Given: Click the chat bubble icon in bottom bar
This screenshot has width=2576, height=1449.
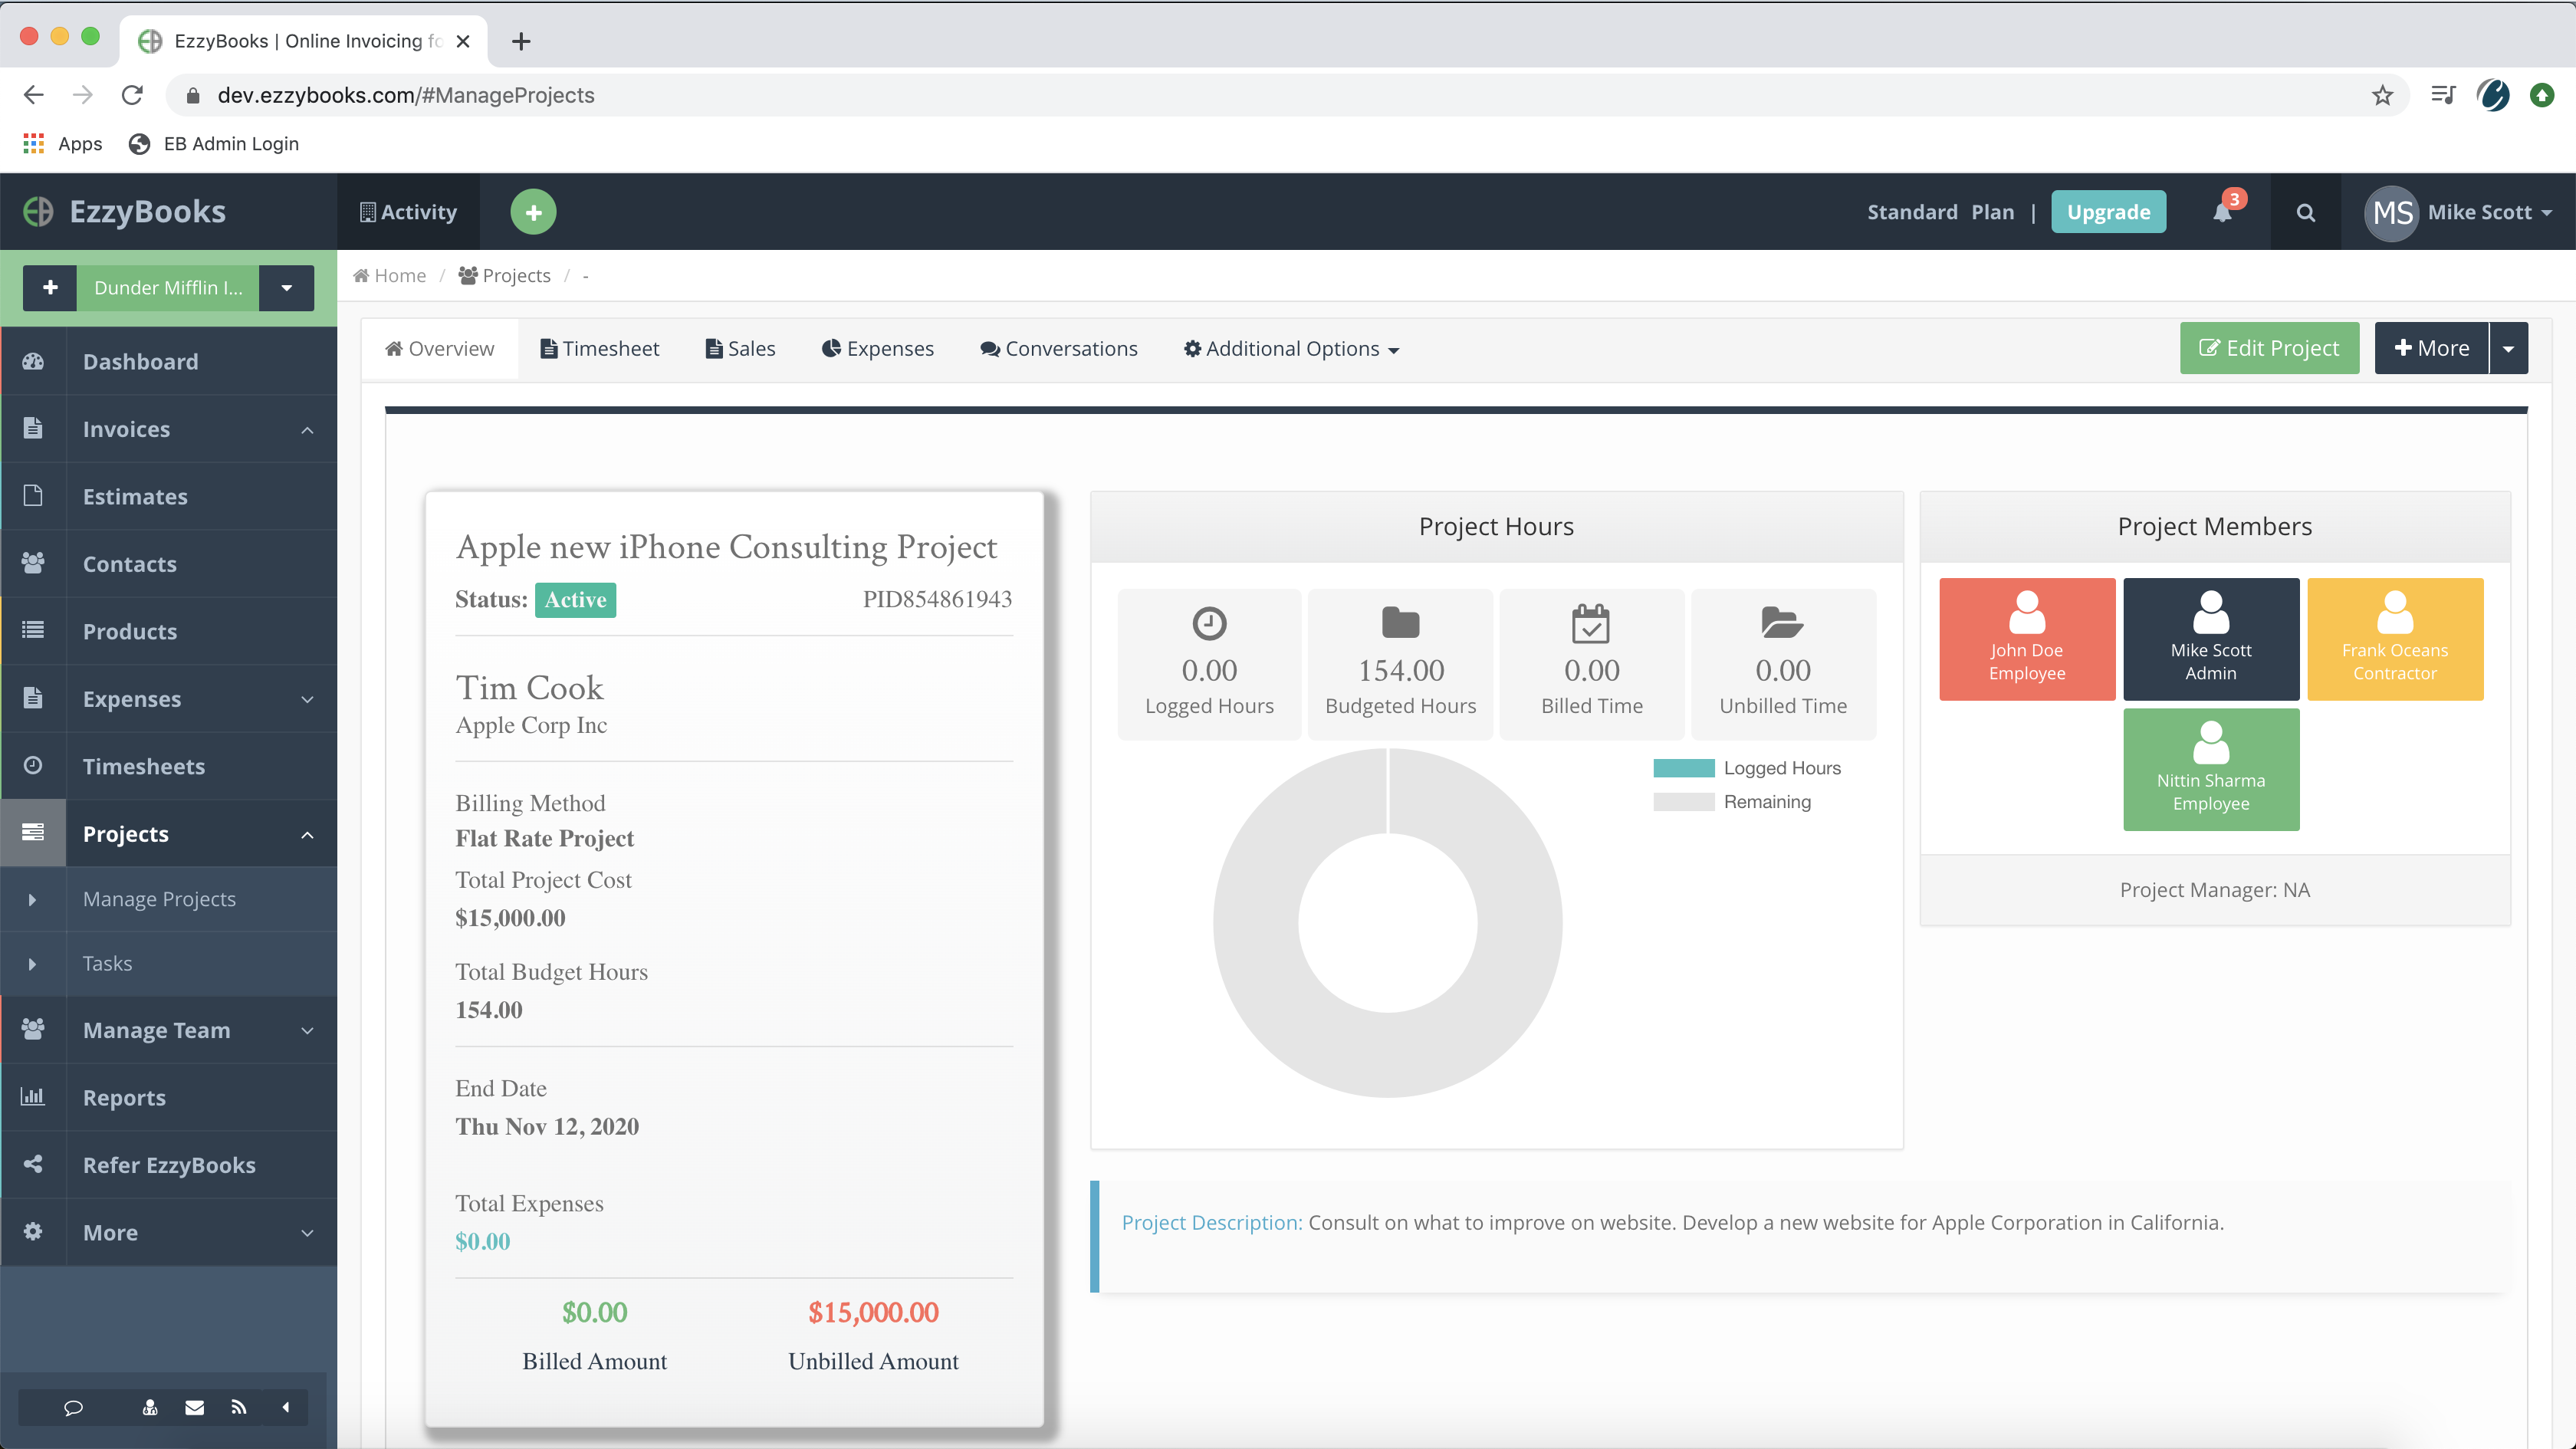Looking at the screenshot, I should (x=73, y=1407).
